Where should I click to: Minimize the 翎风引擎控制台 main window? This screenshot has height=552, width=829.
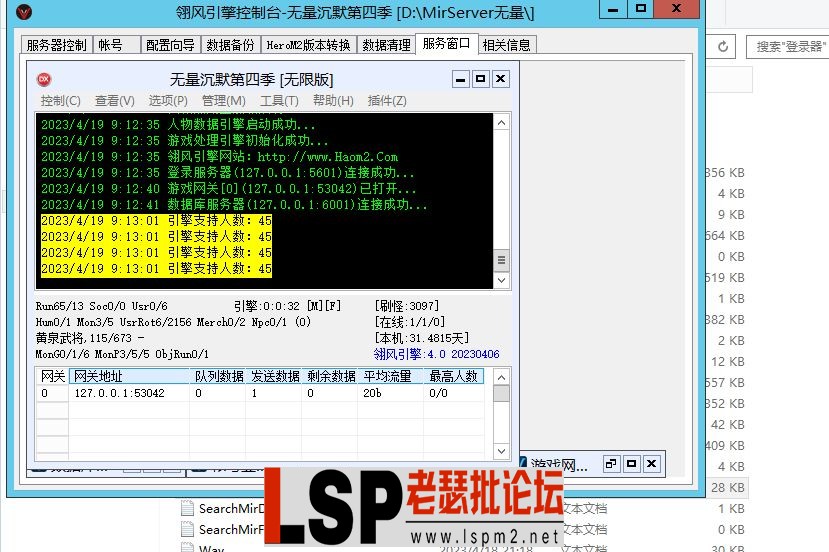[x=613, y=9]
